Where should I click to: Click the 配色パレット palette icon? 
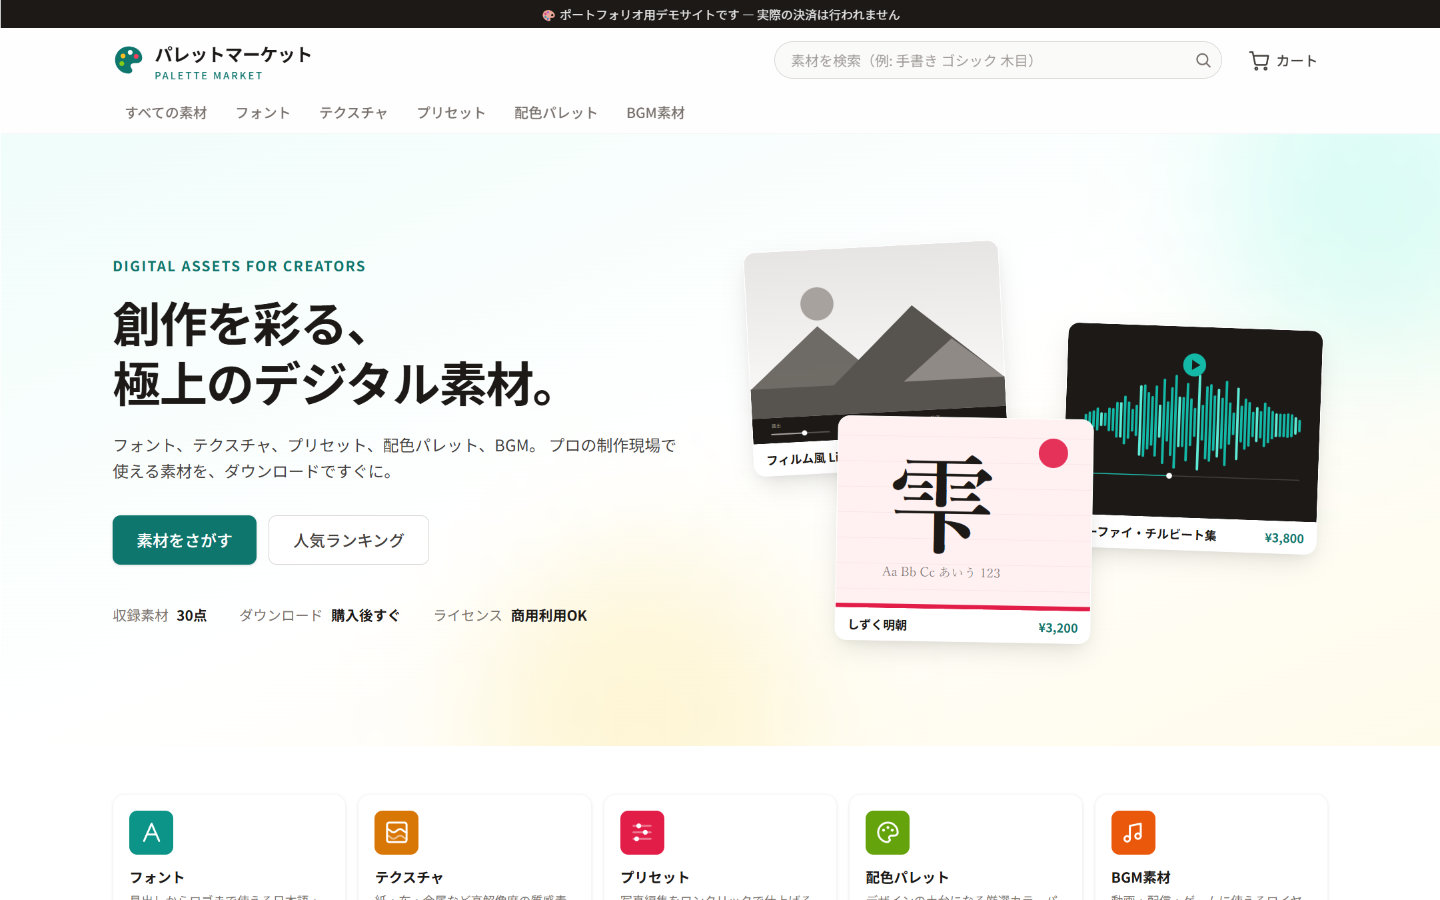tap(887, 832)
